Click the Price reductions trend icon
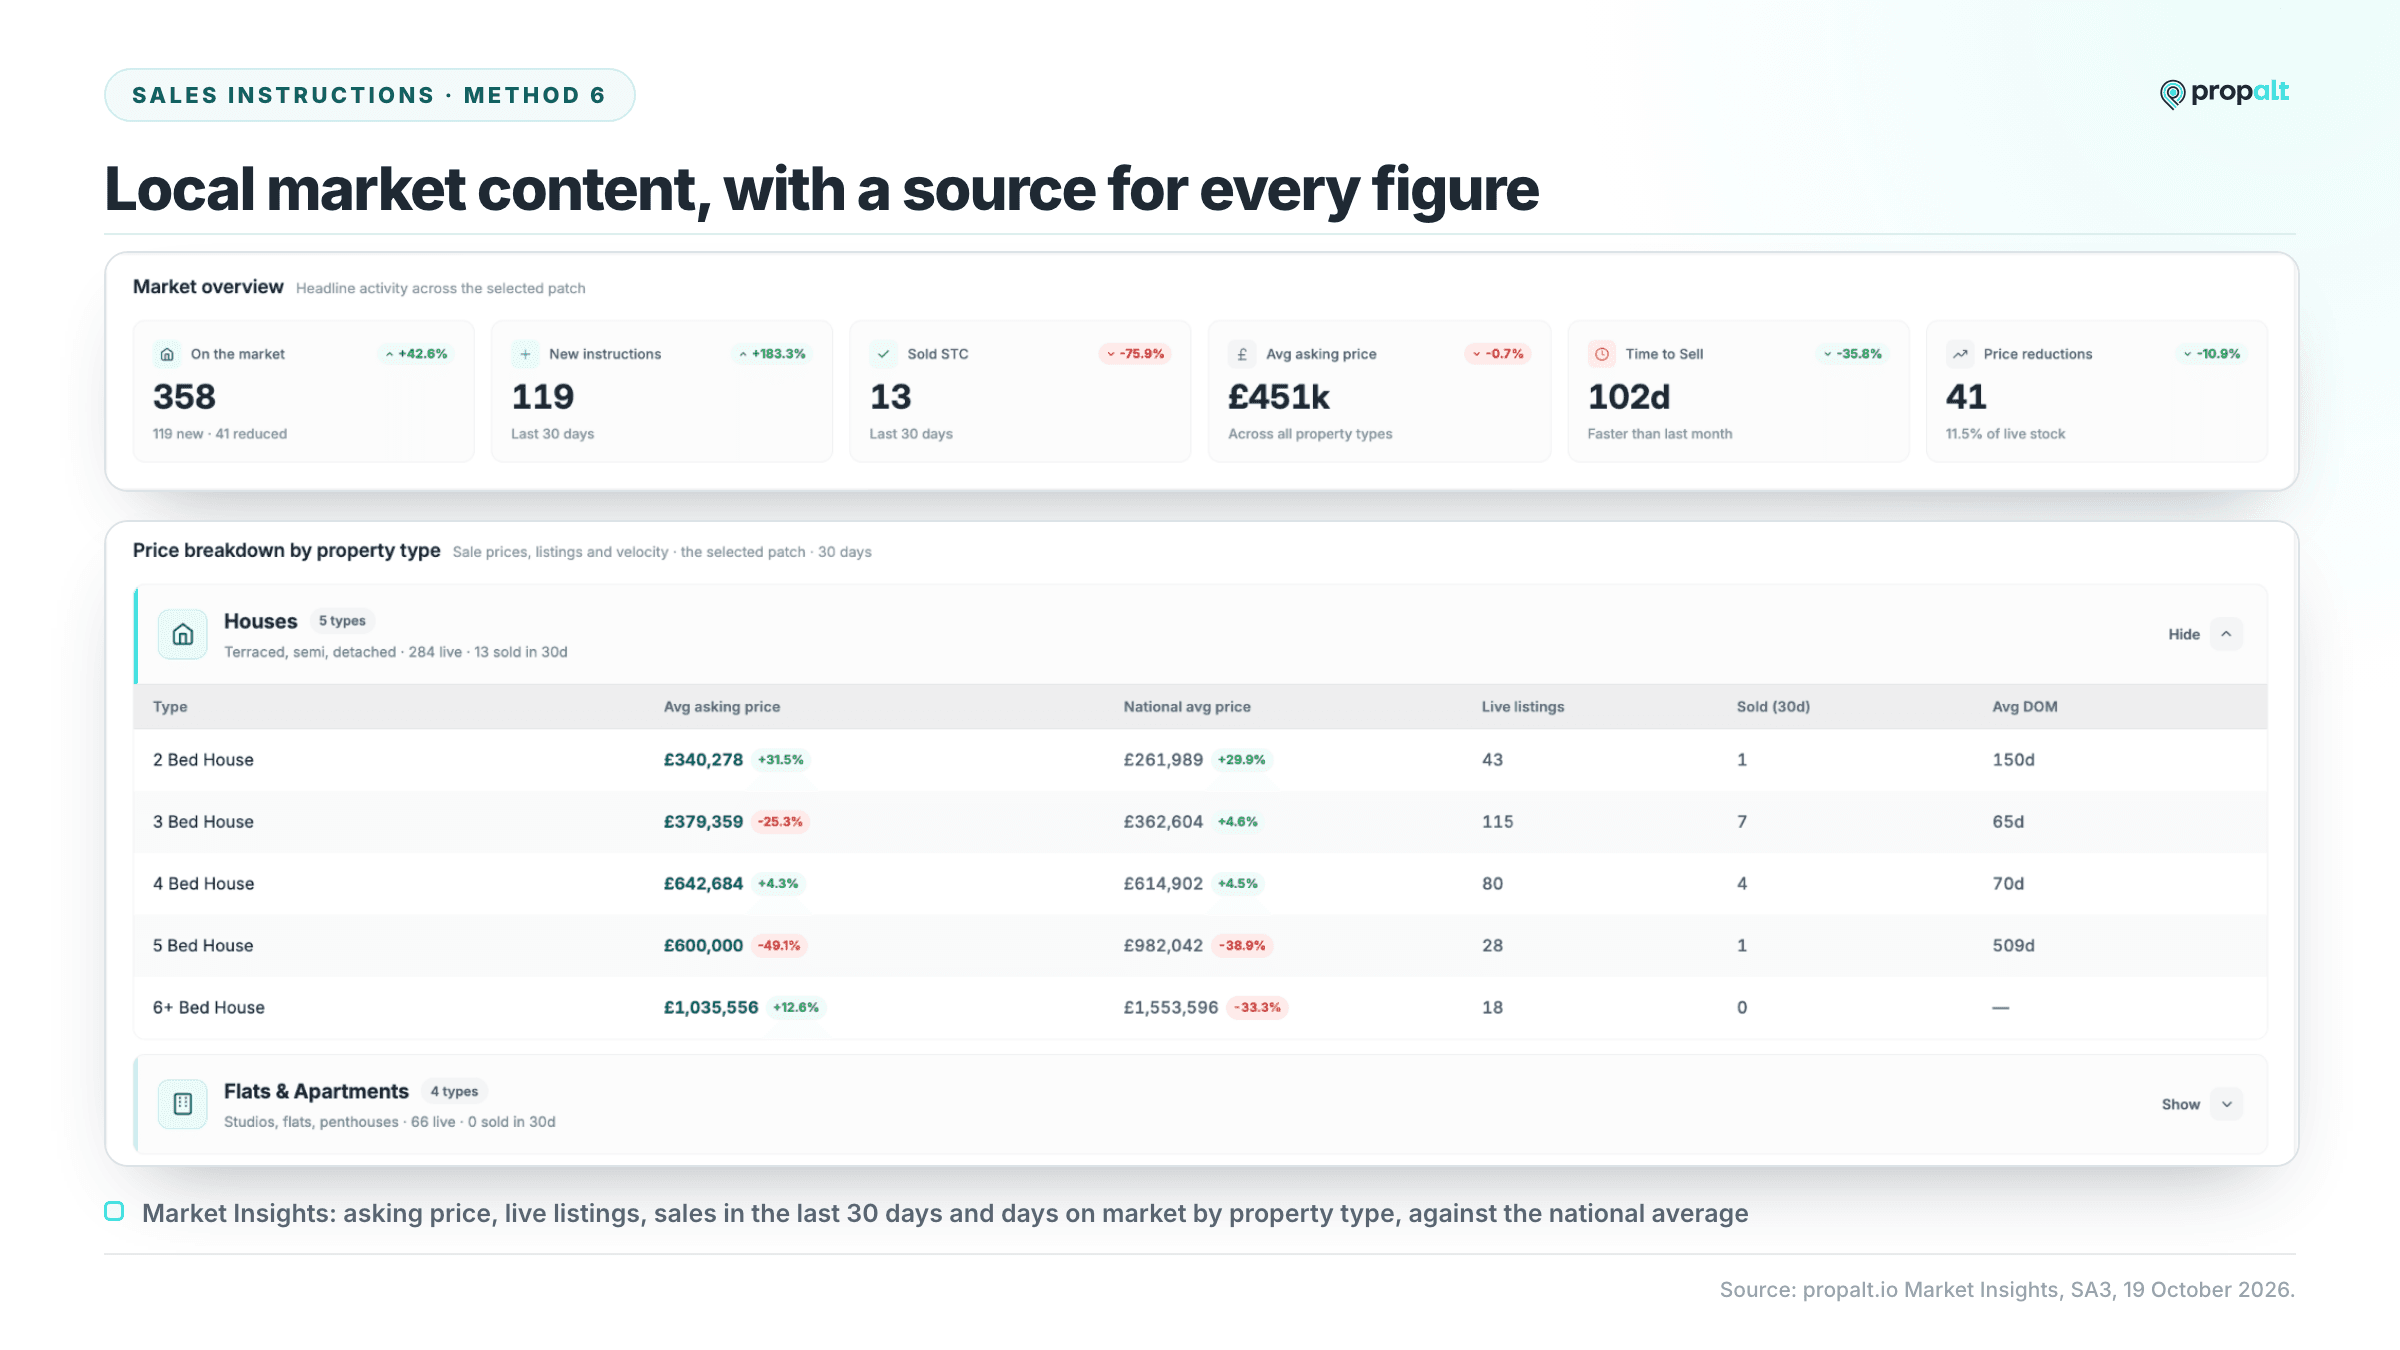 (x=1960, y=354)
